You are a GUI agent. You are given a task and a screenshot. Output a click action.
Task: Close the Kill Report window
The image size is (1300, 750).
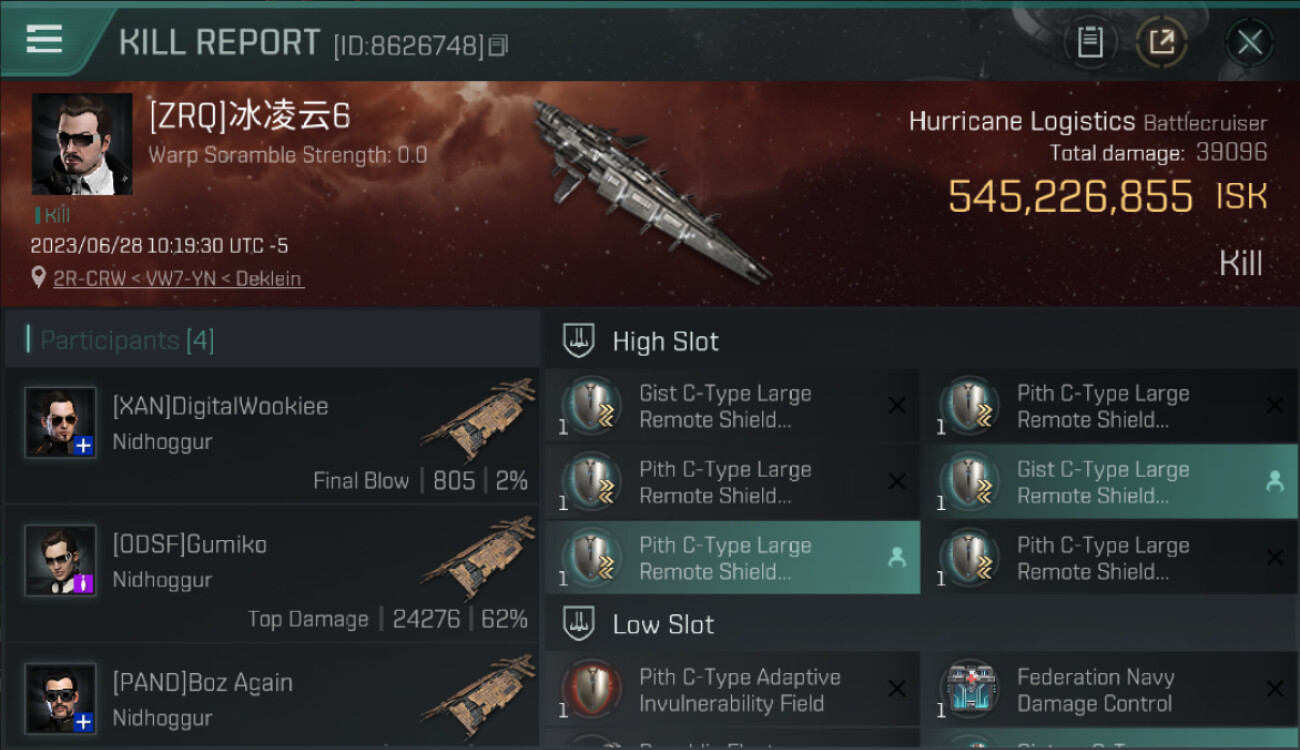[x=1249, y=42]
